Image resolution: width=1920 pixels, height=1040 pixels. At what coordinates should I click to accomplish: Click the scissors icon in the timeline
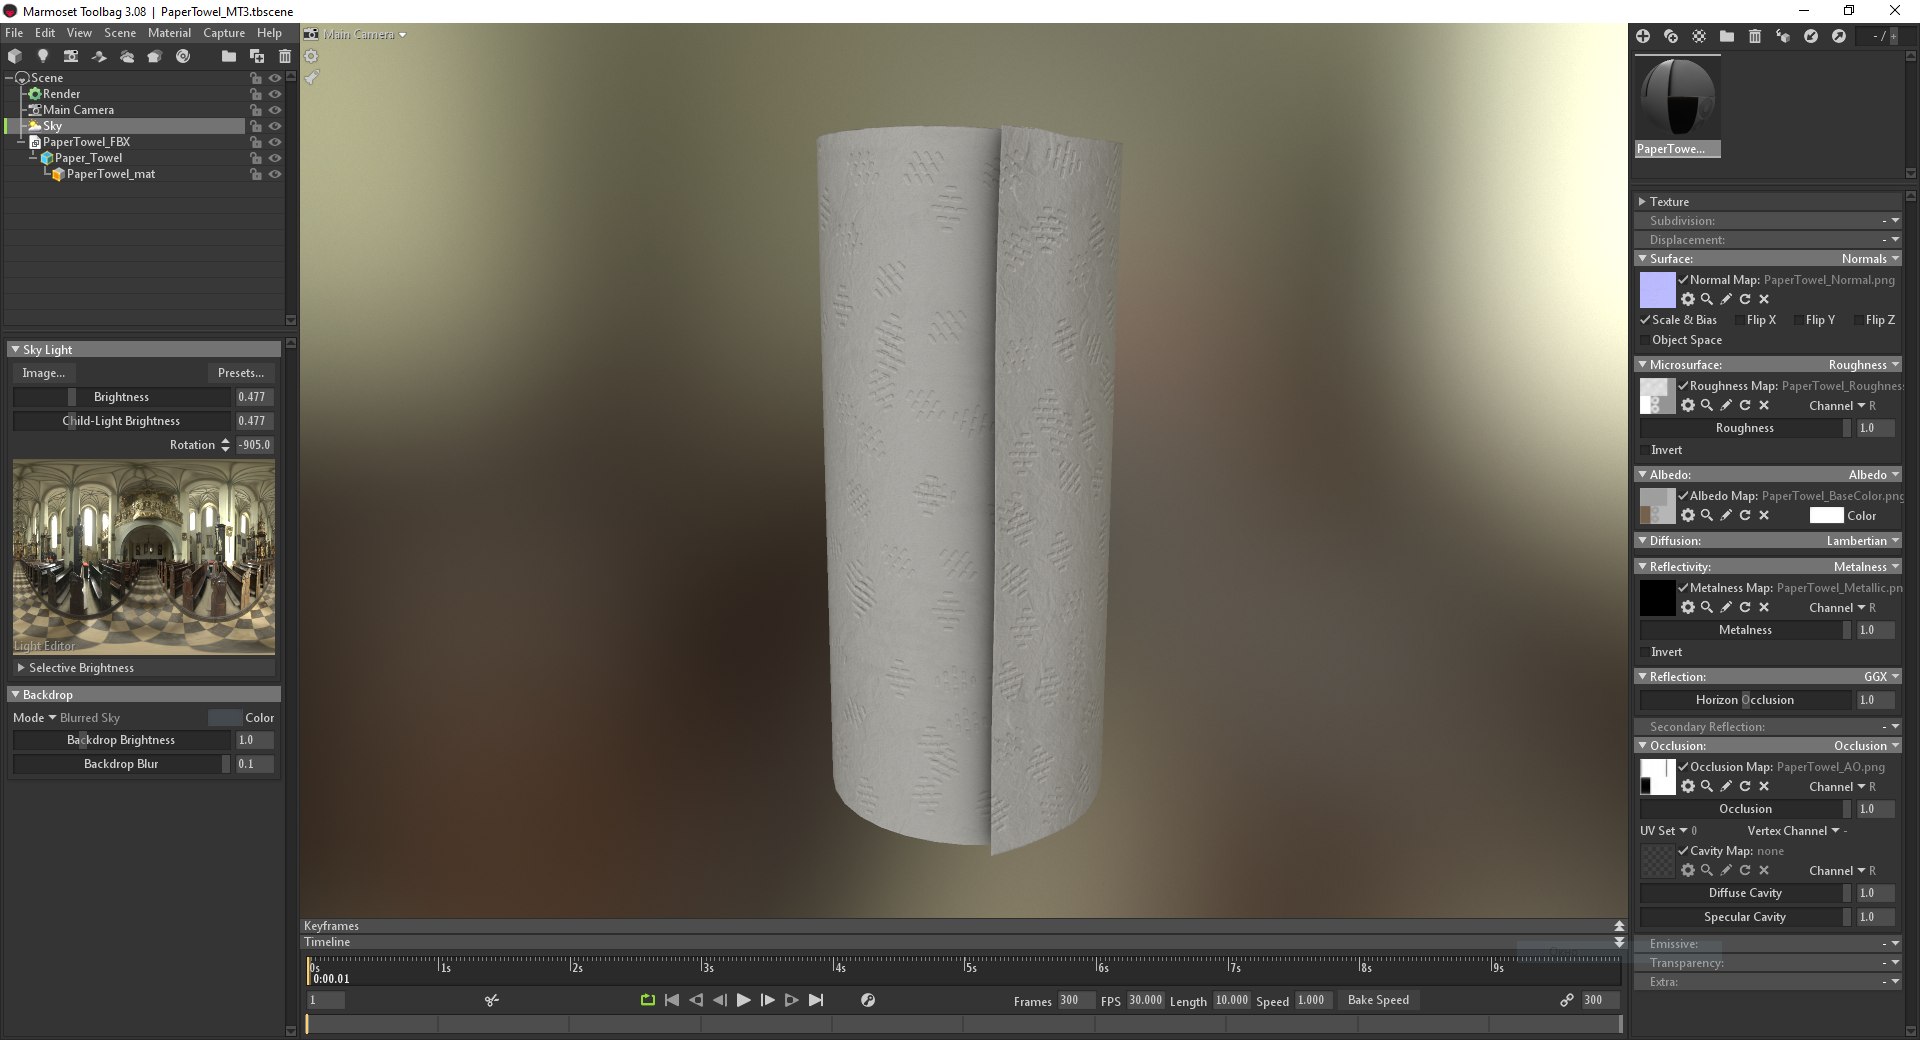click(492, 1000)
